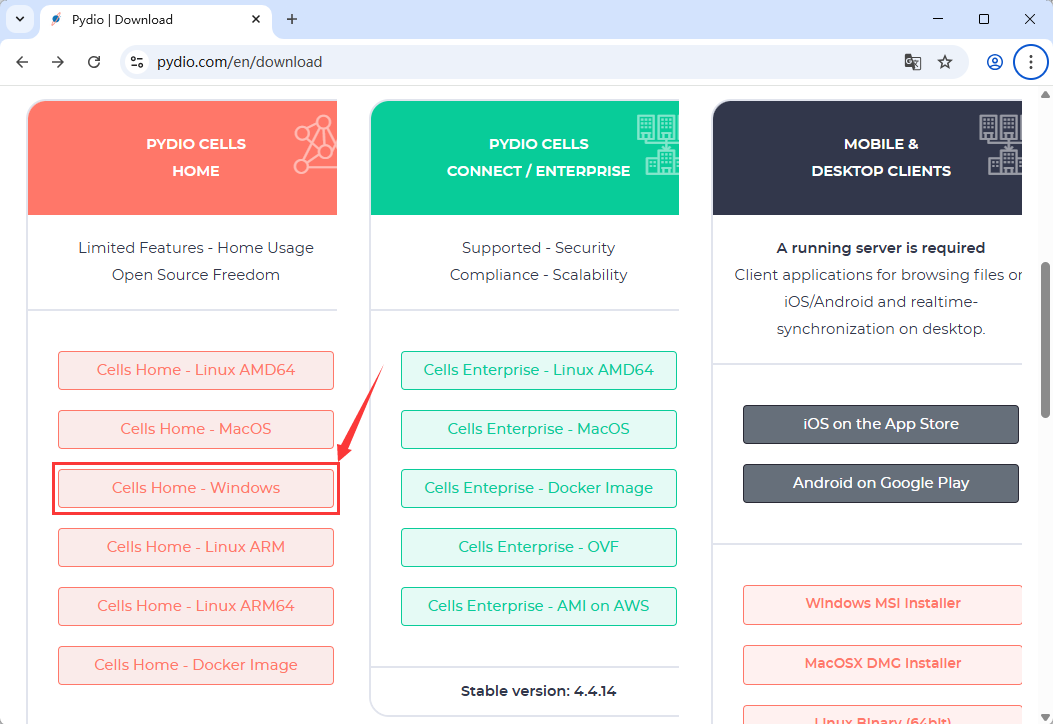
Task: Click the browser back arrow
Action: tap(22, 62)
